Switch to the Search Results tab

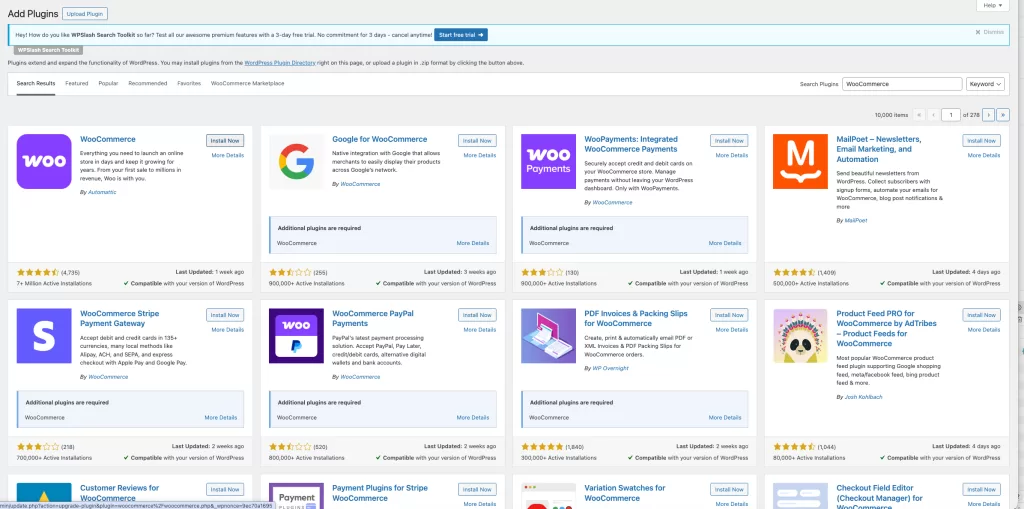[36, 84]
